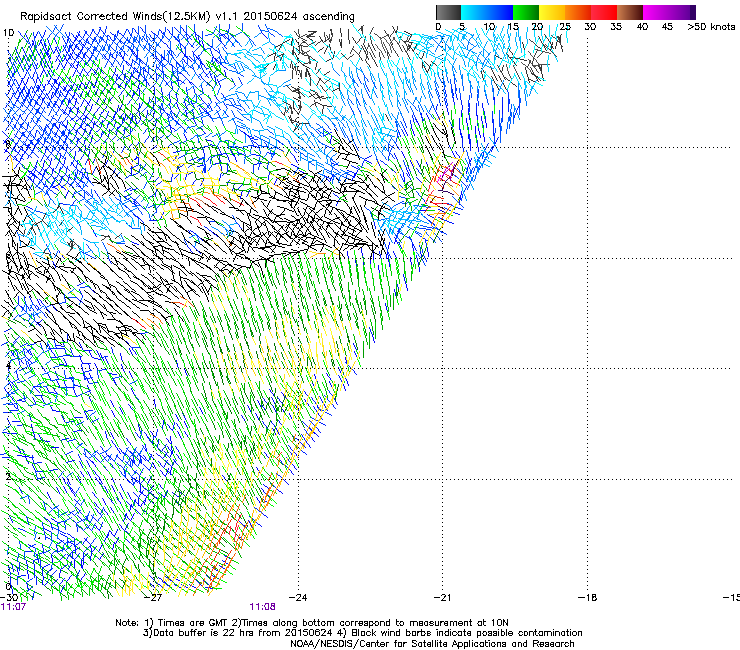The width and height of the screenshot is (740, 650).
Task: Click the 'Data buffer is 22 hrs' note
Action: tap(238, 633)
